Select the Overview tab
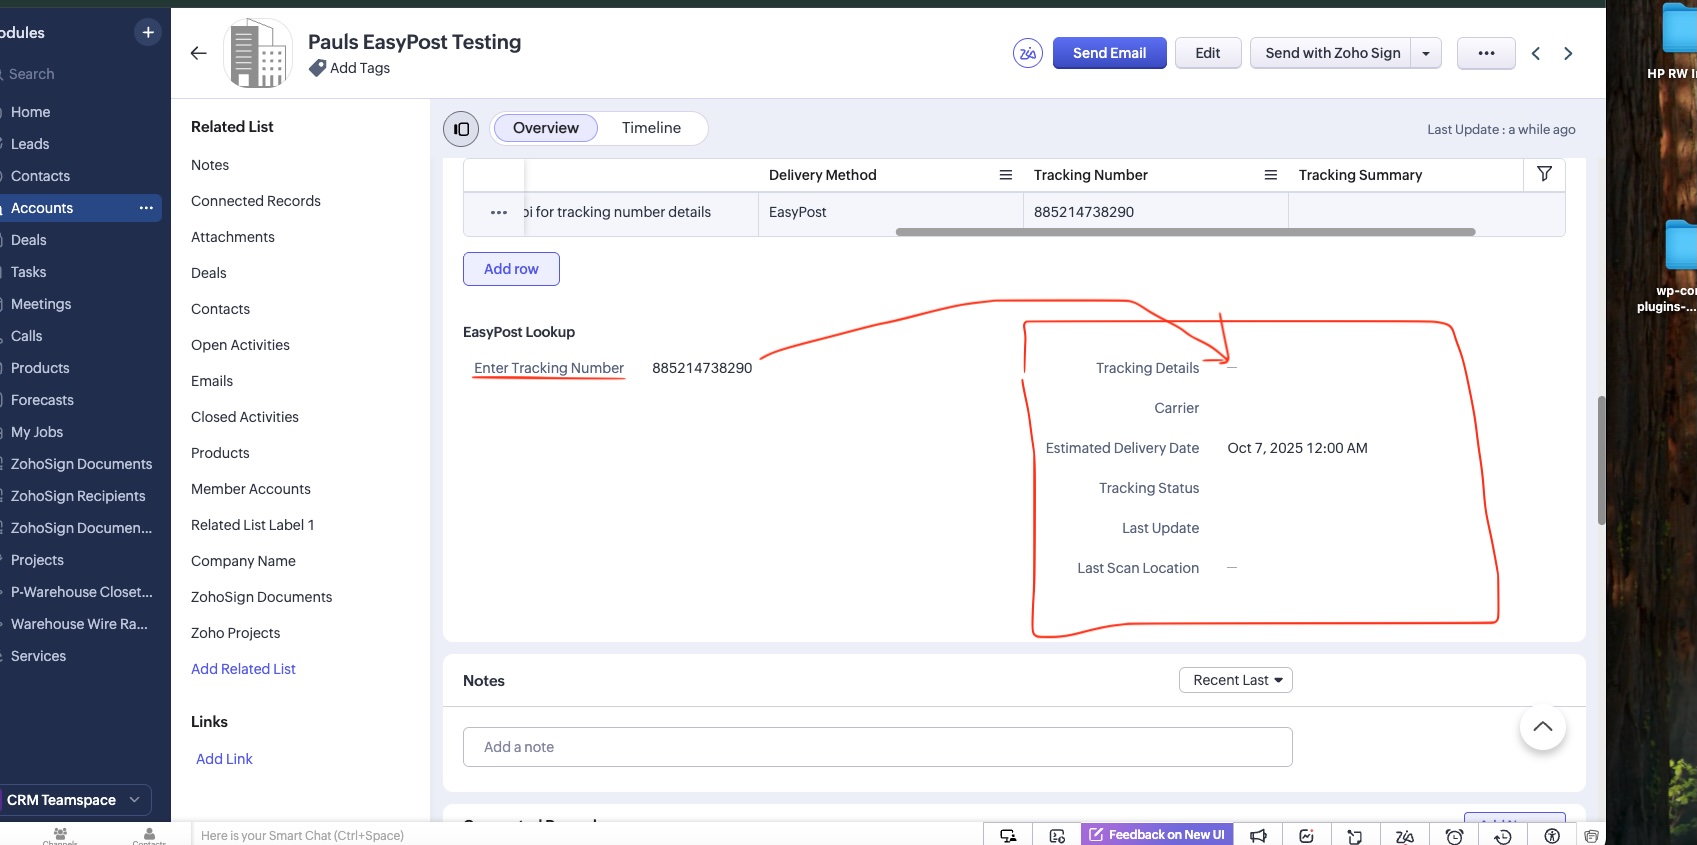 (x=546, y=128)
